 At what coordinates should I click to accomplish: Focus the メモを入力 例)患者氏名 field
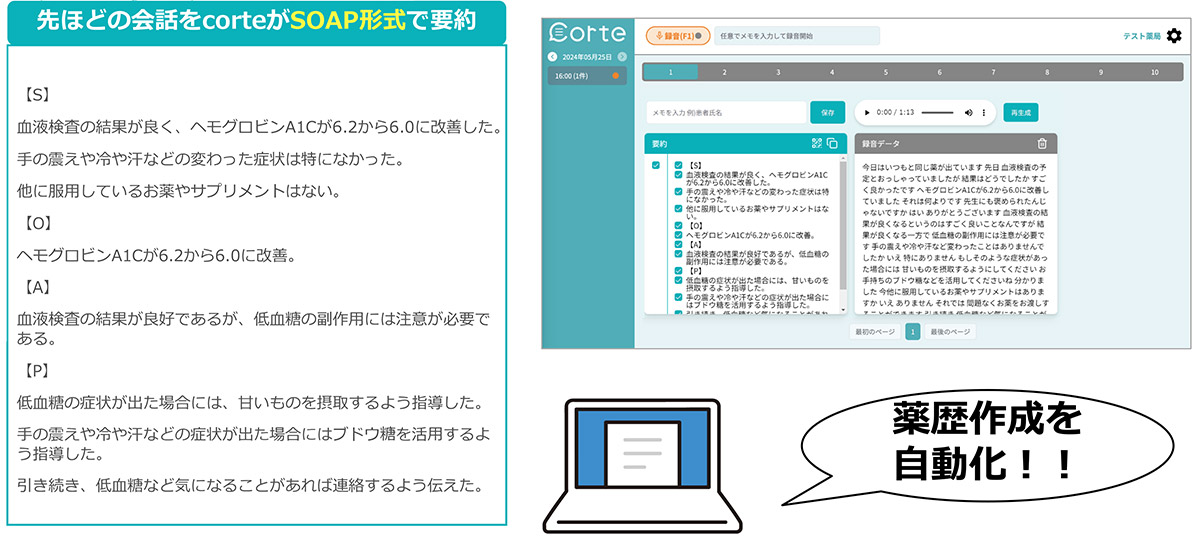(725, 112)
